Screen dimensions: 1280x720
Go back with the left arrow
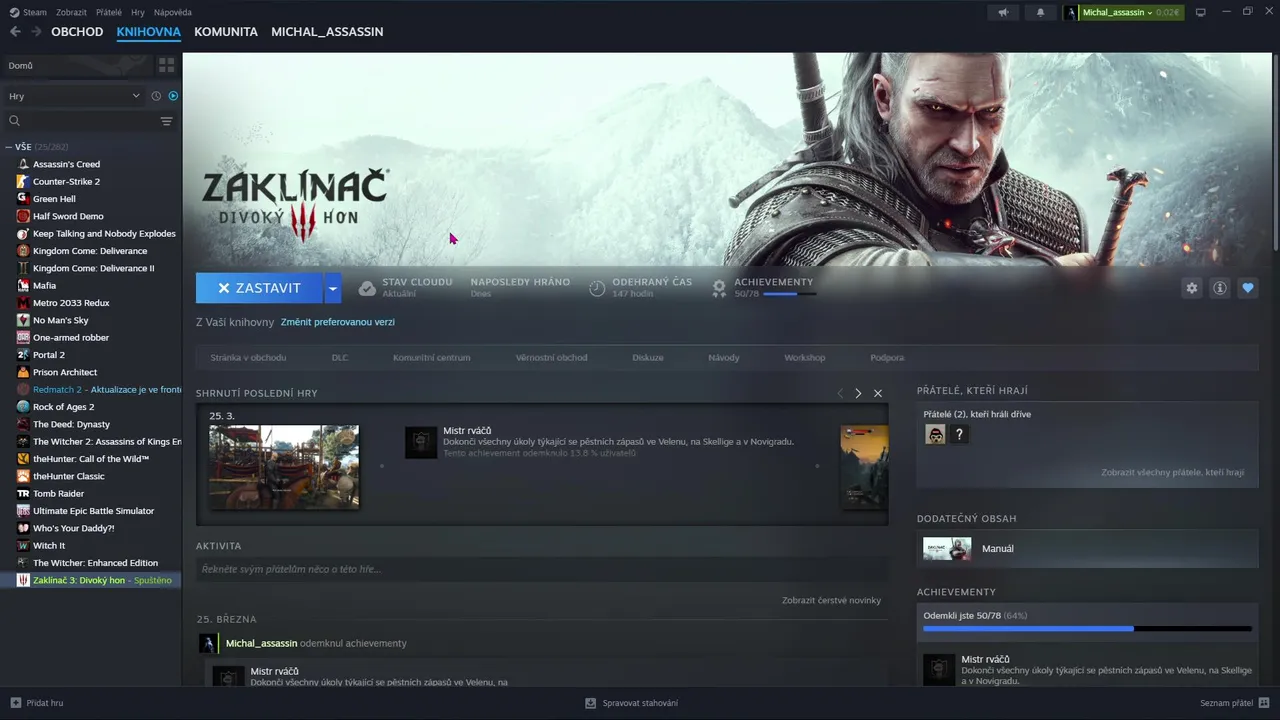pyautogui.click(x=15, y=32)
